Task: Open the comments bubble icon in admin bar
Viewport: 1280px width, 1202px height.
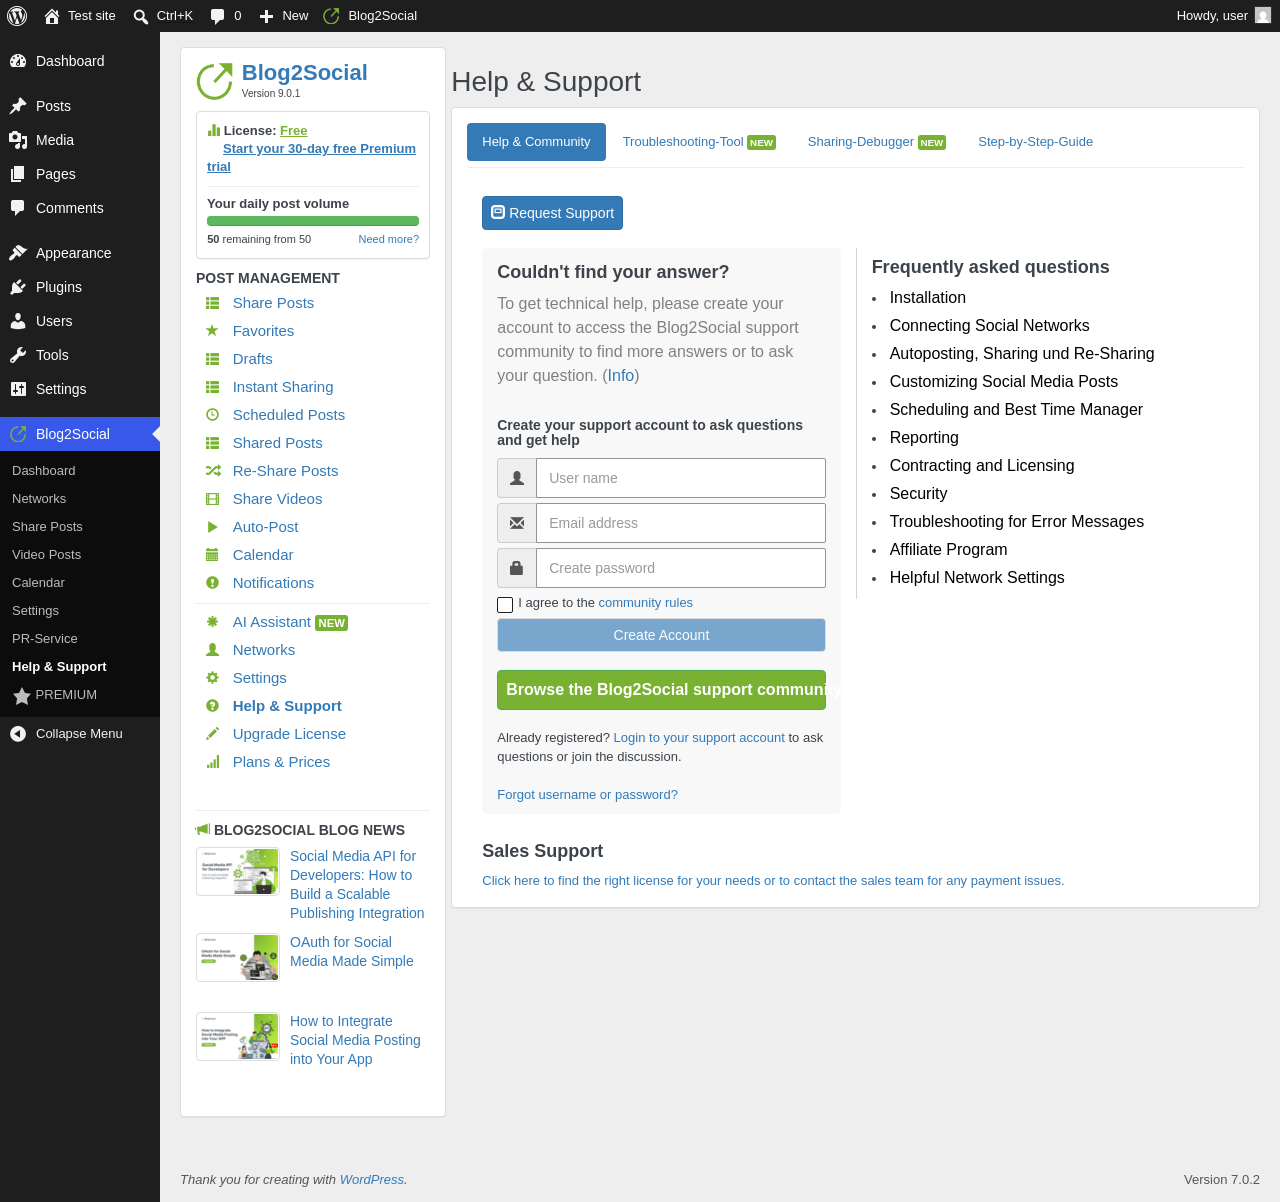Action: 217,16
